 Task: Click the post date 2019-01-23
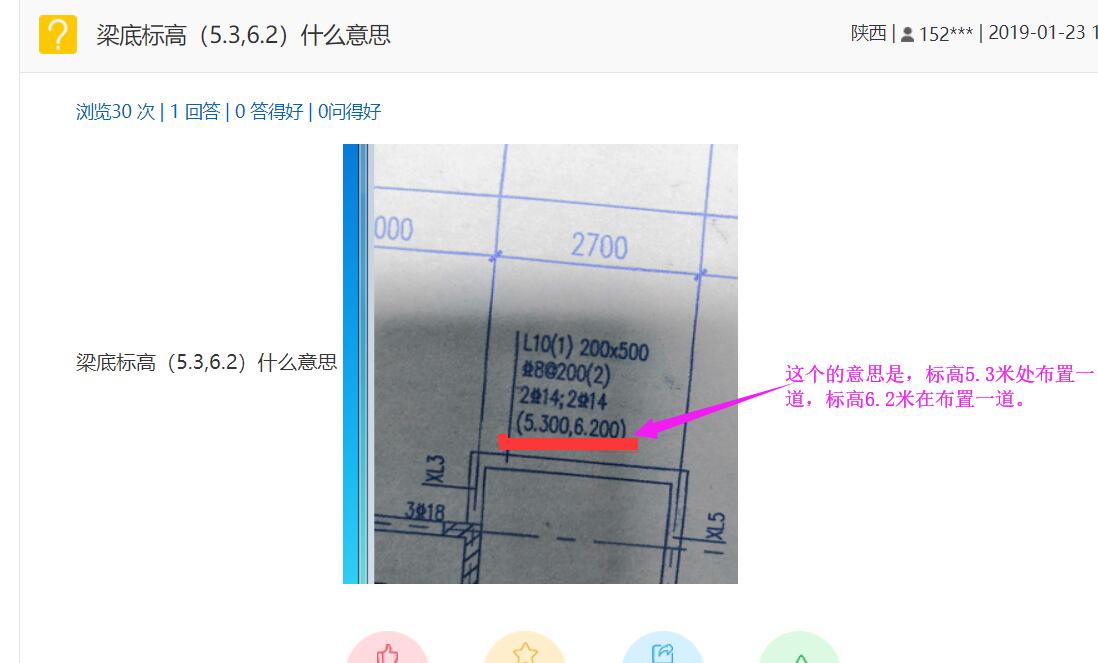(1036, 33)
